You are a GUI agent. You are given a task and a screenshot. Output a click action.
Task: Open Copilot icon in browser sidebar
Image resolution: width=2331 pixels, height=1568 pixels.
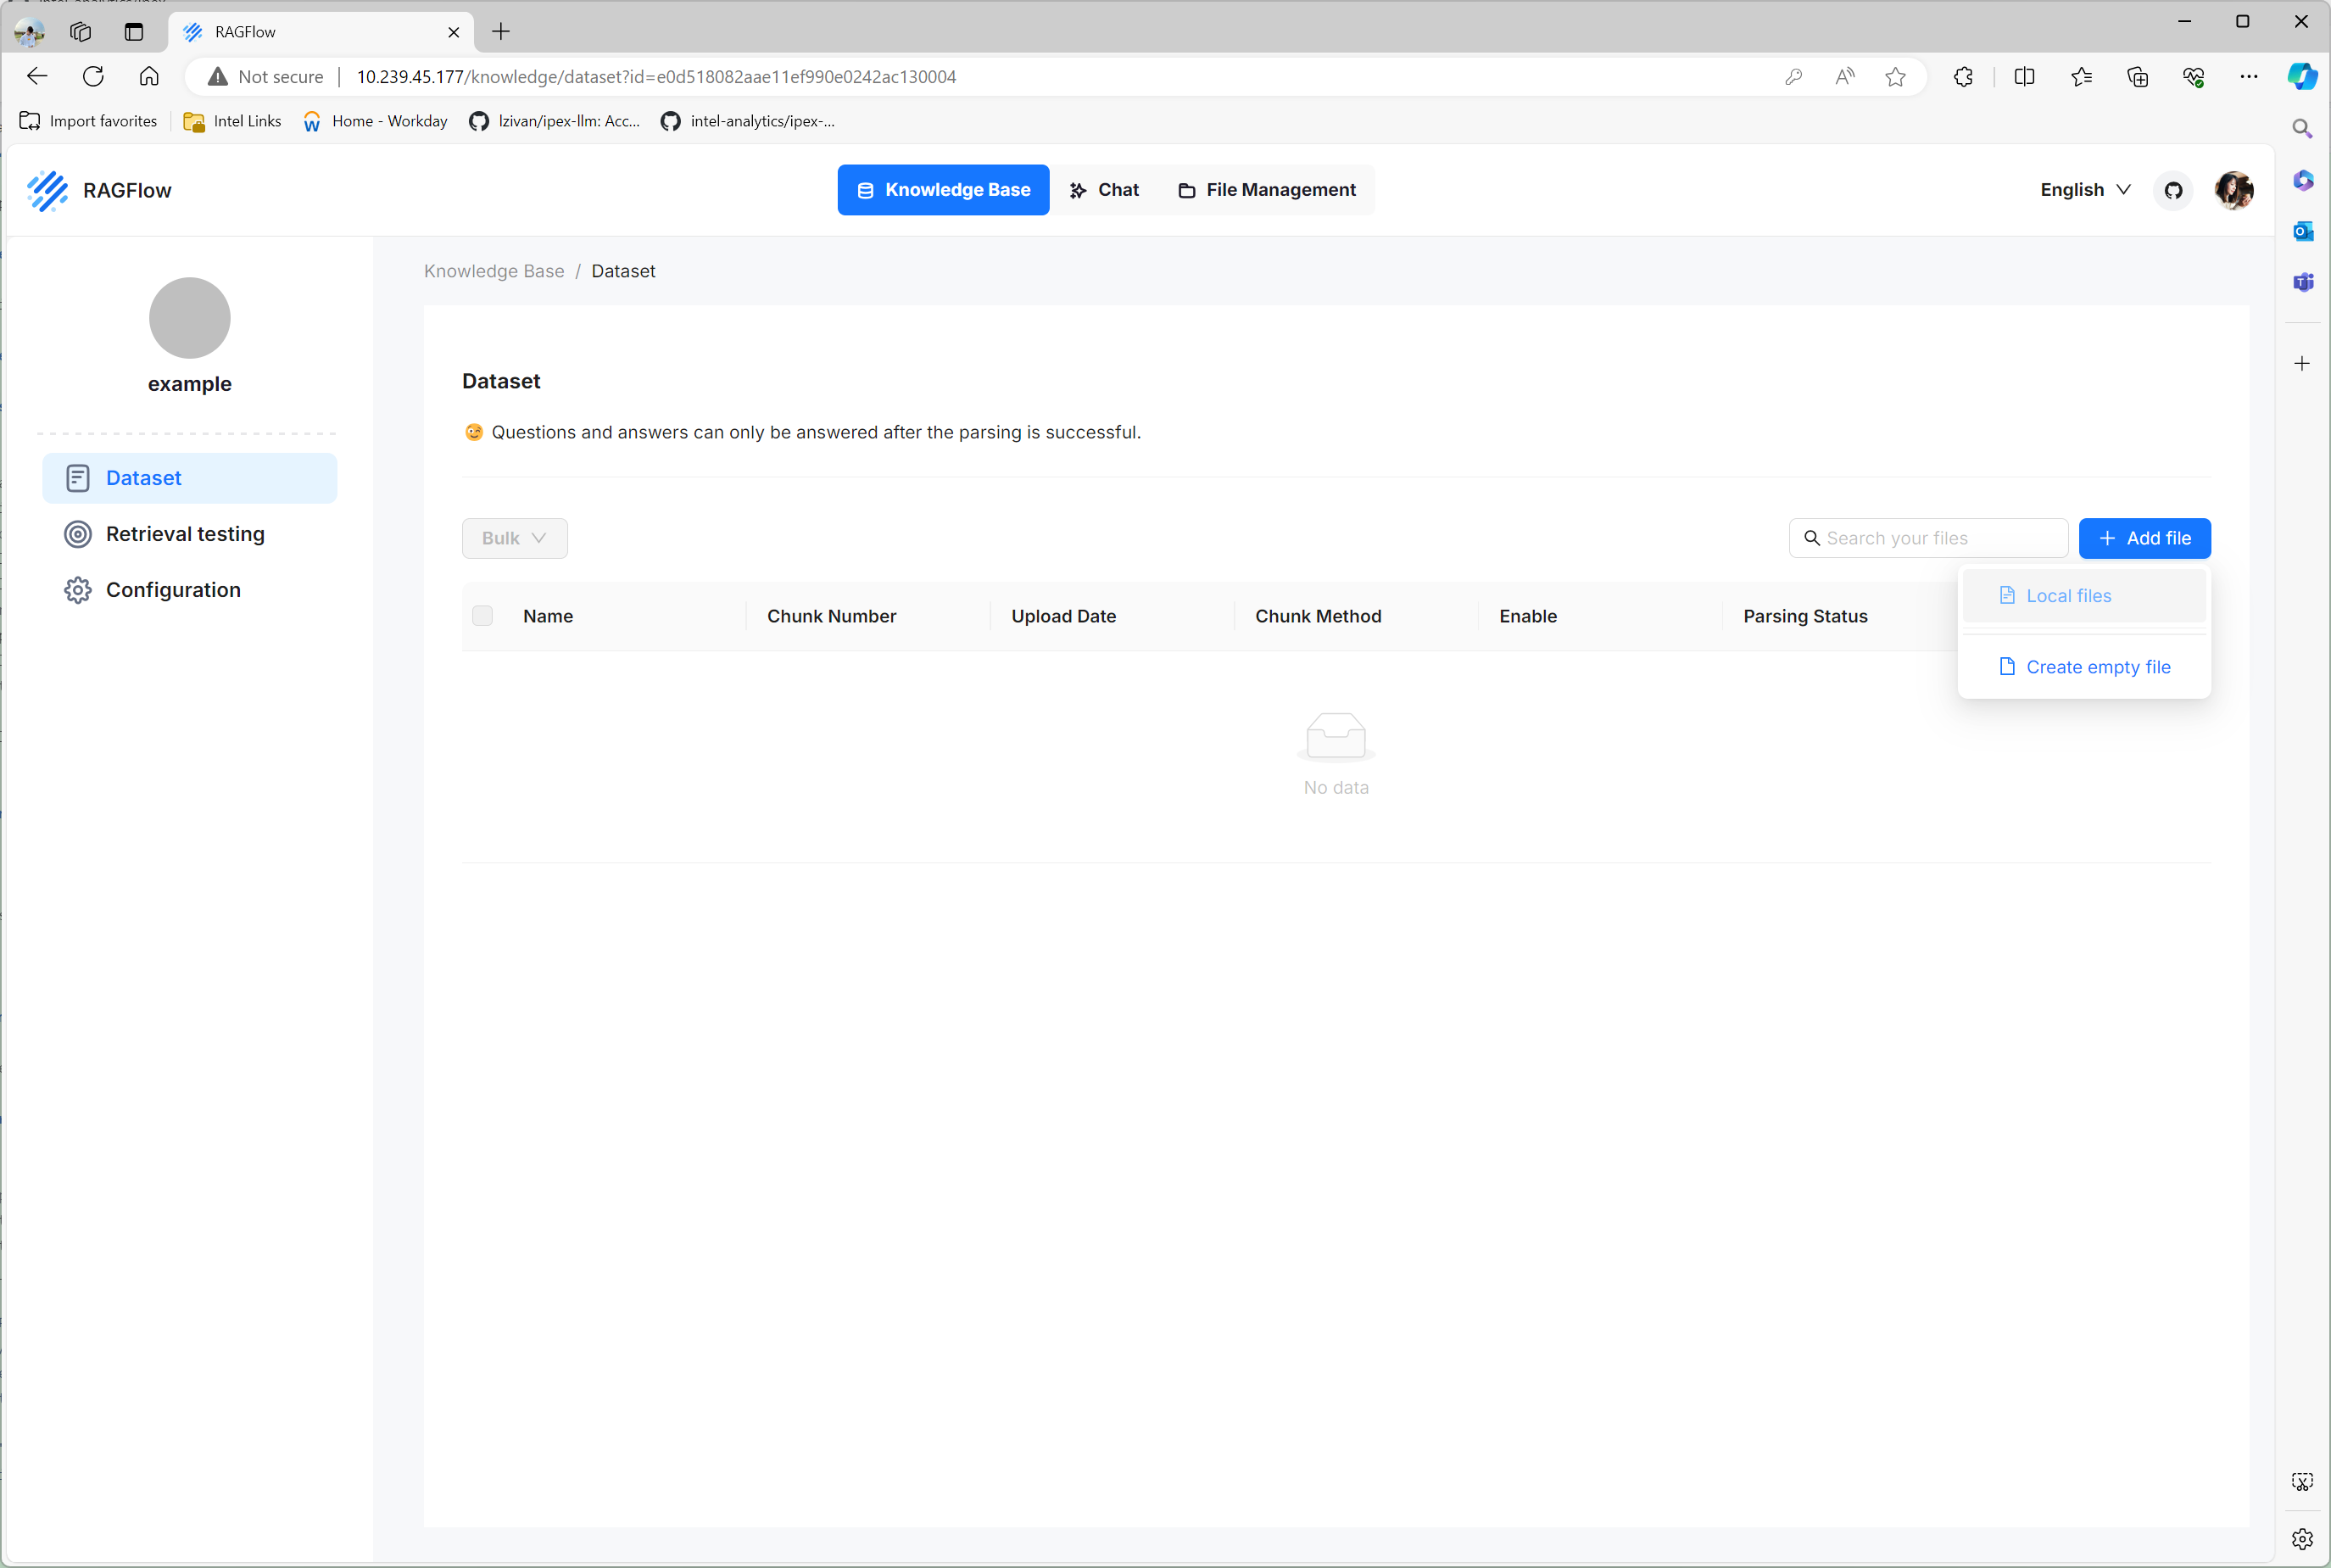[x=2302, y=77]
